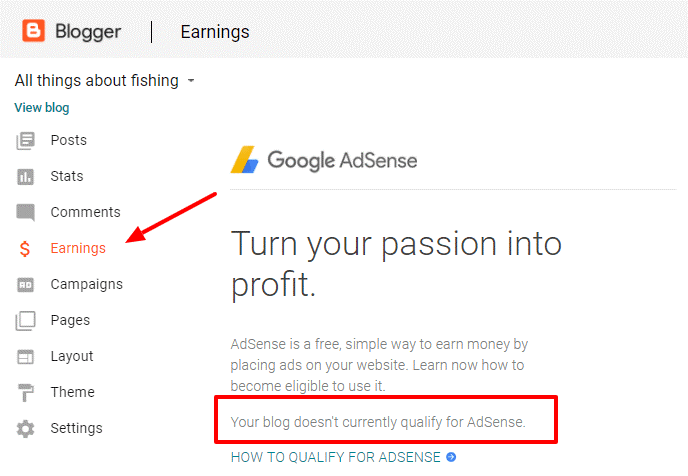Click the Campaigns AD icon
Screen dimensions: 688x476
pyautogui.click(x=25, y=285)
